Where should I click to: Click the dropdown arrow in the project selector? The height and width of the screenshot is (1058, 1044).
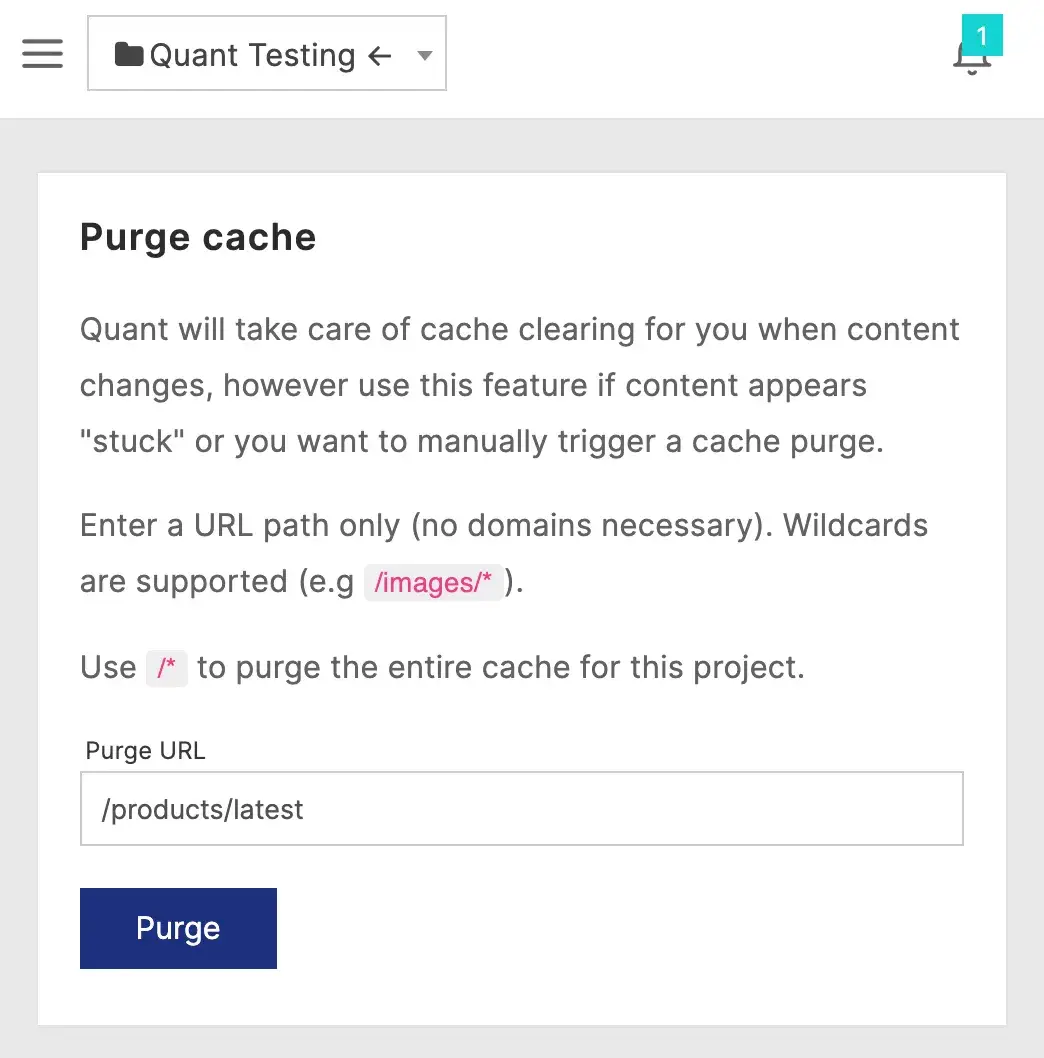[x=424, y=56]
